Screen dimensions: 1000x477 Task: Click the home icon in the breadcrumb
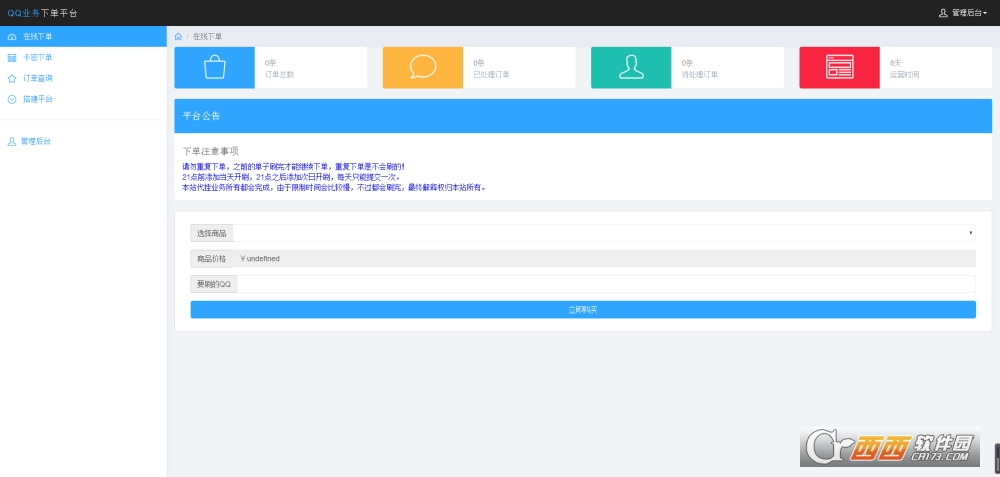(x=178, y=36)
